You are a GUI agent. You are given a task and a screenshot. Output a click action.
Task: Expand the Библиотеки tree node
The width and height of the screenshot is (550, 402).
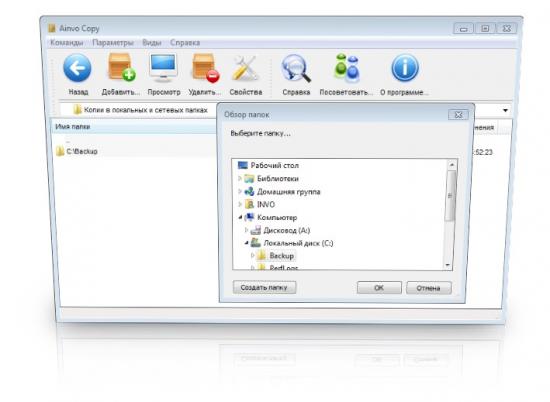240,179
